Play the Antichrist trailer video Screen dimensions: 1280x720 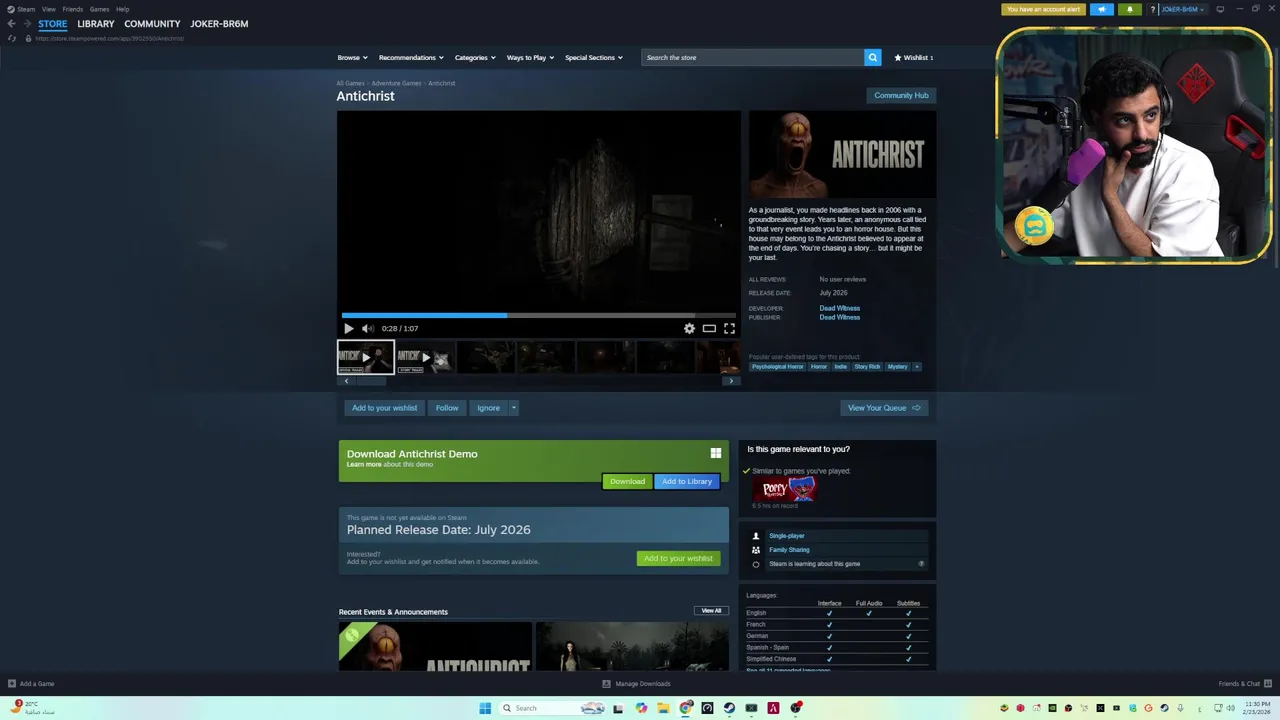pyautogui.click(x=348, y=328)
